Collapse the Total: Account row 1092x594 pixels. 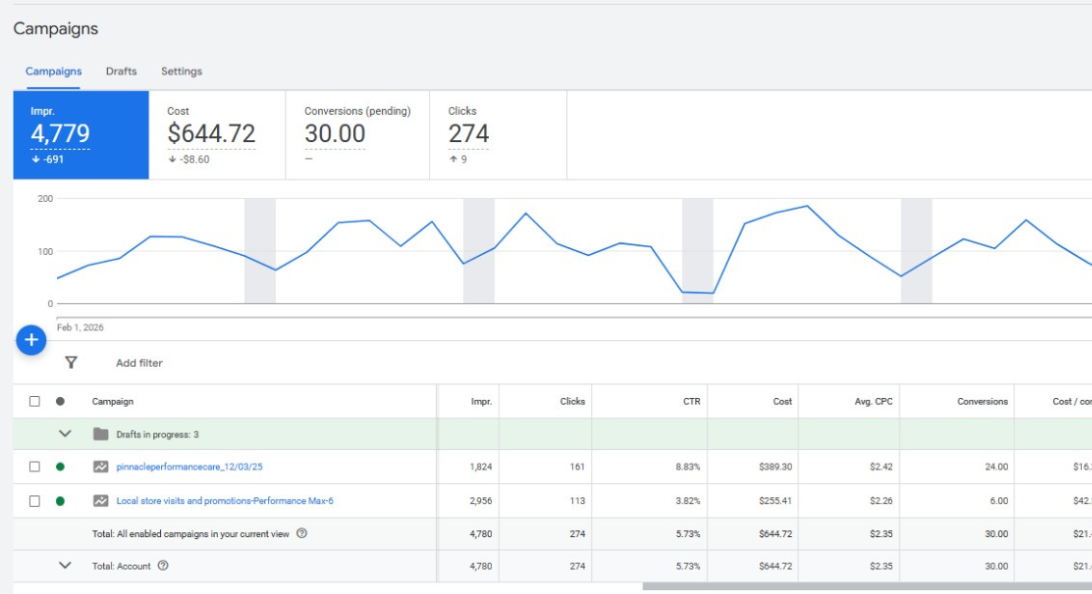64,566
